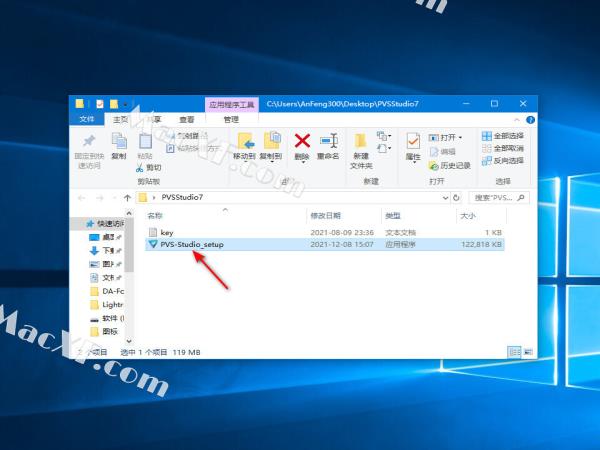Click the Copy to folder icon
This screenshot has width=600, height=450.
pyautogui.click(x=272, y=141)
